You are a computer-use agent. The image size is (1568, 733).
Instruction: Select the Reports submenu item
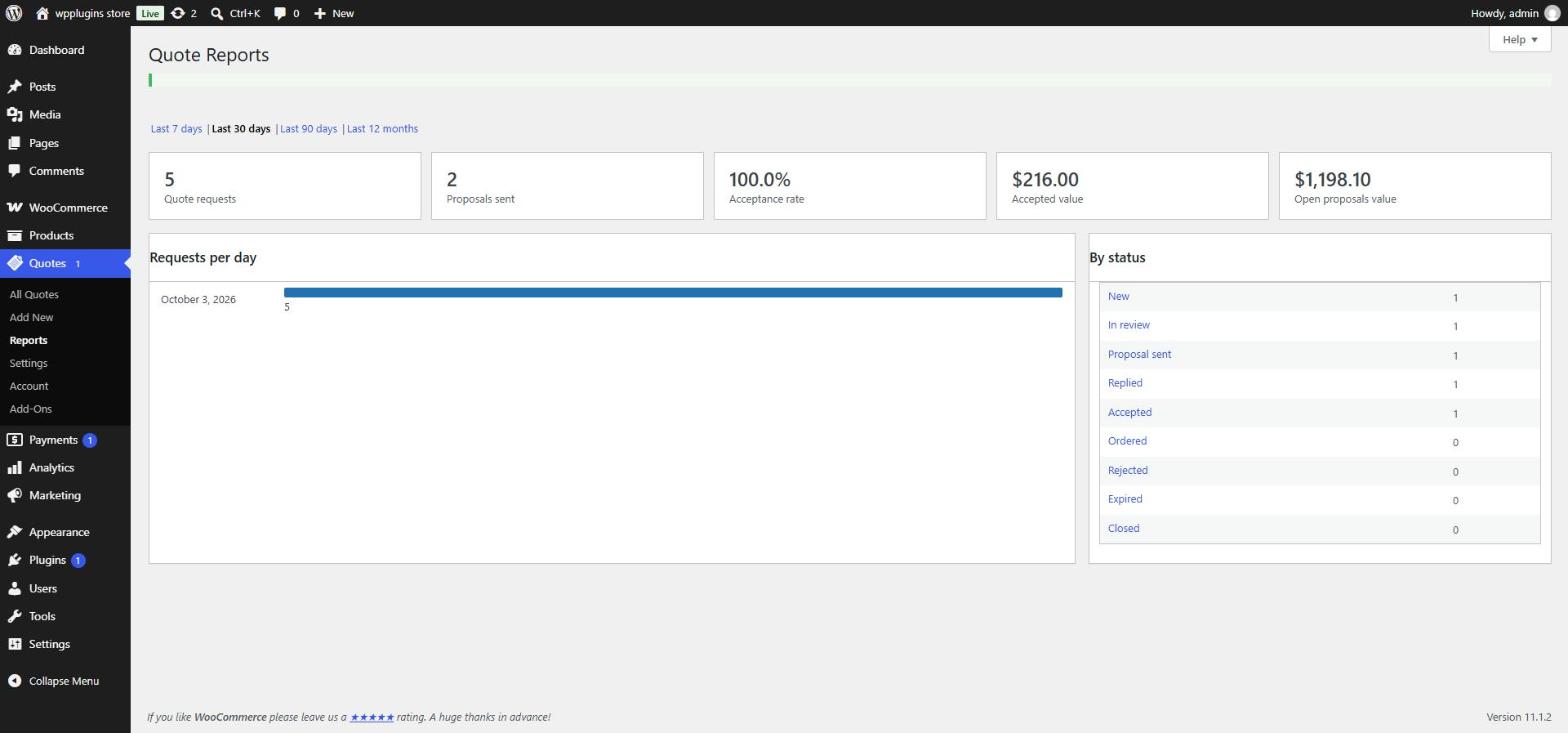(28, 341)
